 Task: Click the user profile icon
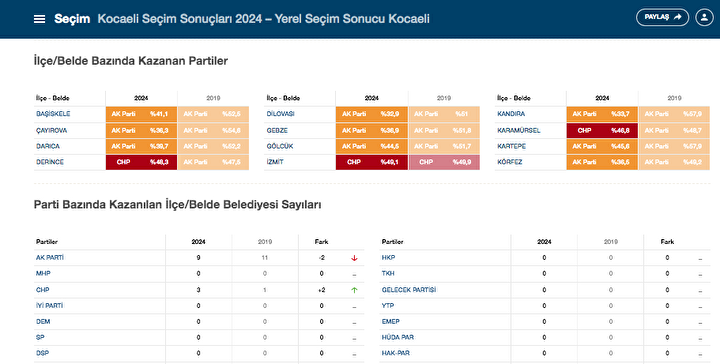click(704, 17)
